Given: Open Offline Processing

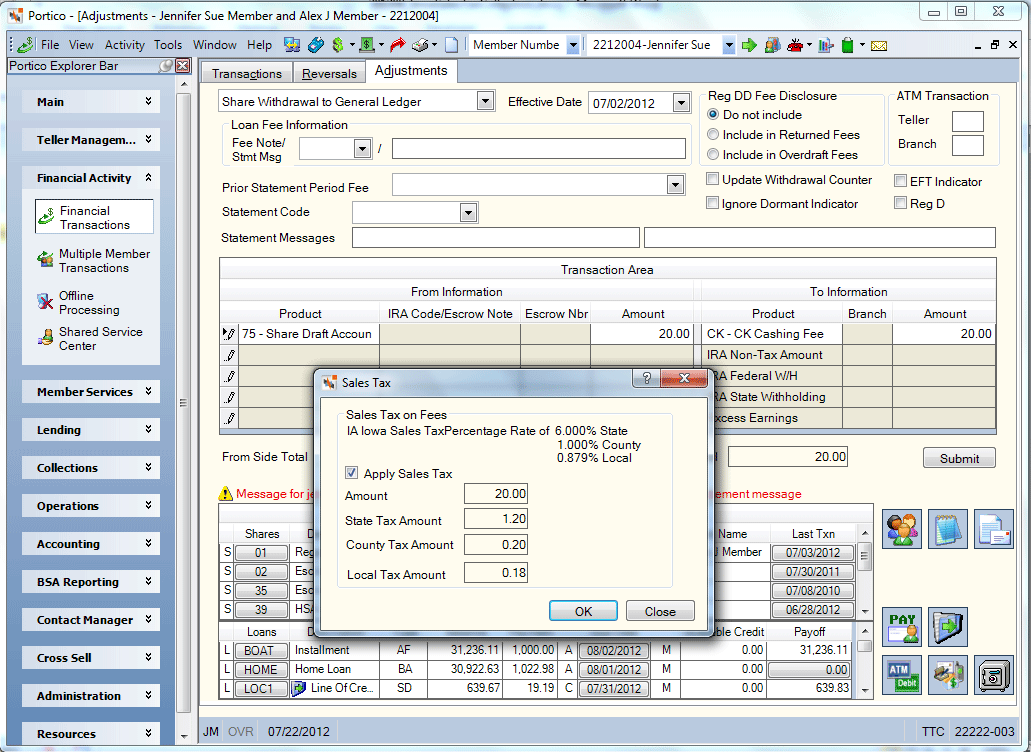Looking at the screenshot, I should click(x=79, y=302).
